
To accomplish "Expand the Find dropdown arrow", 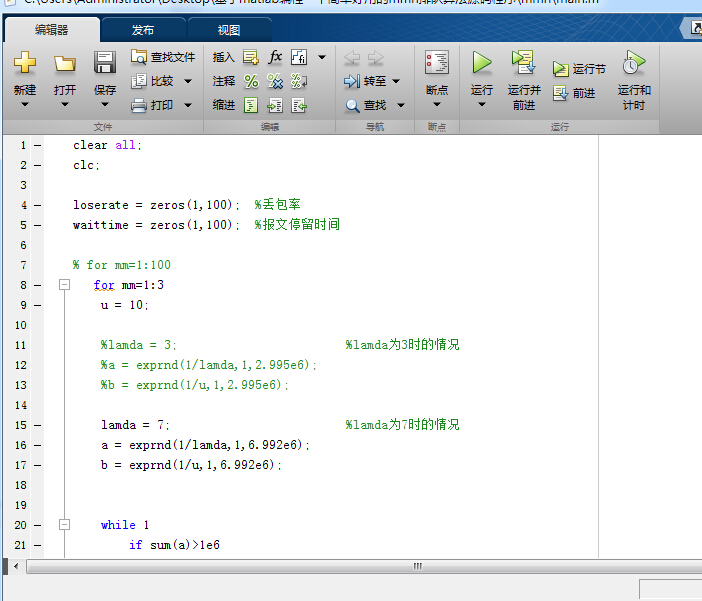I will point(401,105).
